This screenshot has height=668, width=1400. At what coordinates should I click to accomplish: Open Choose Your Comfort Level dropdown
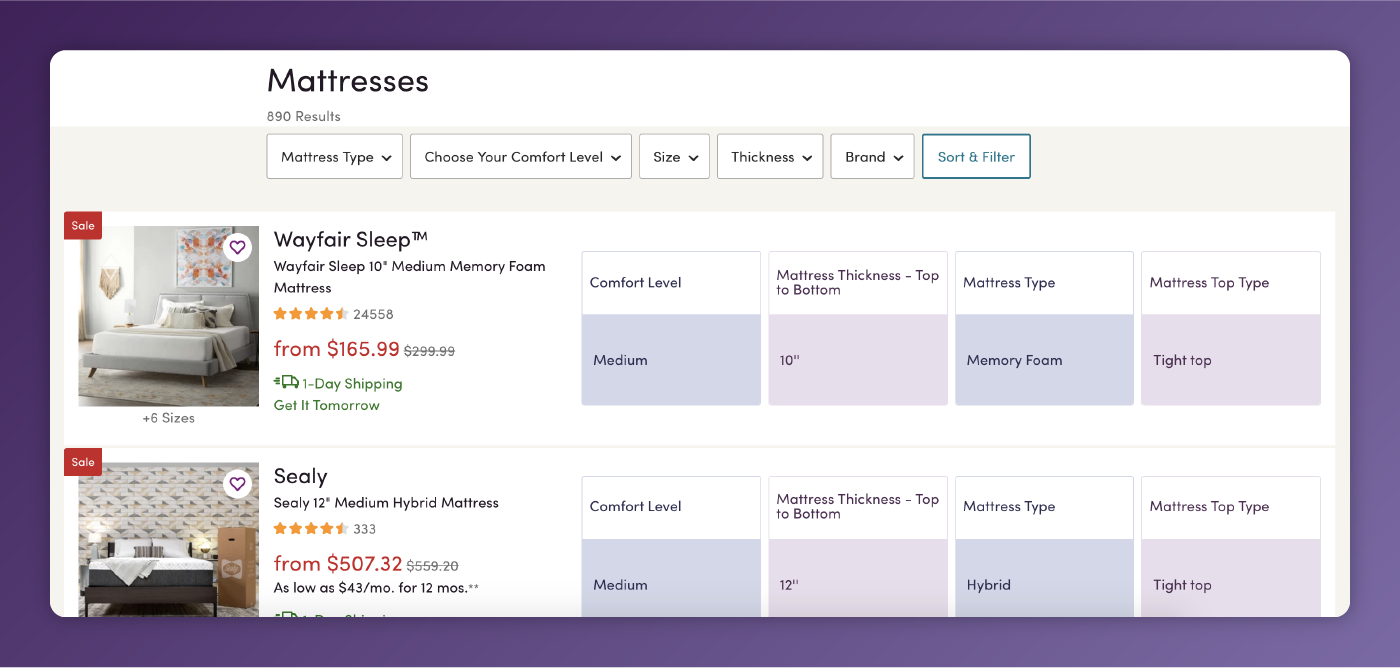521,157
